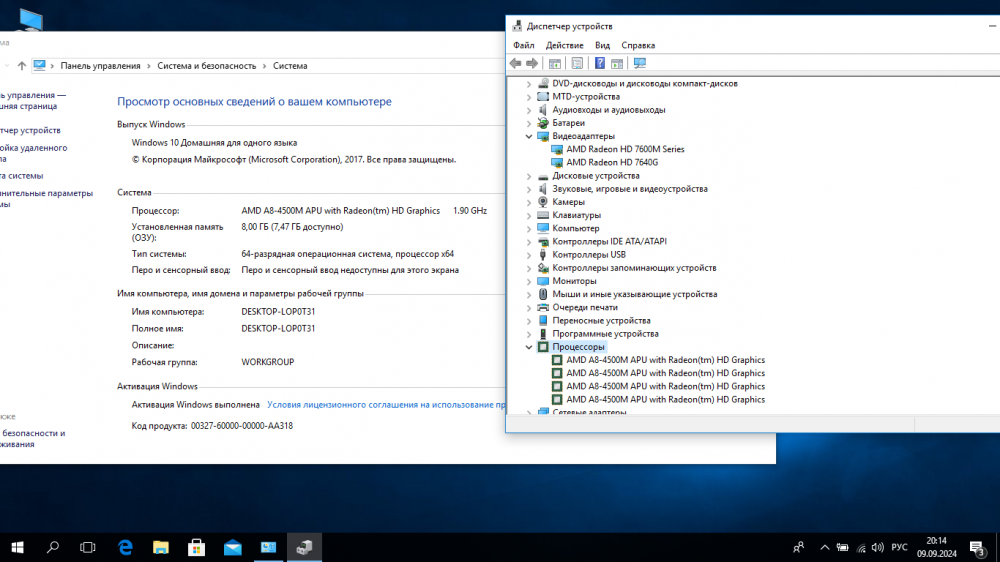1000x562 pixels.
Task: Click the volume speaker tray icon
Action: (x=878, y=547)
